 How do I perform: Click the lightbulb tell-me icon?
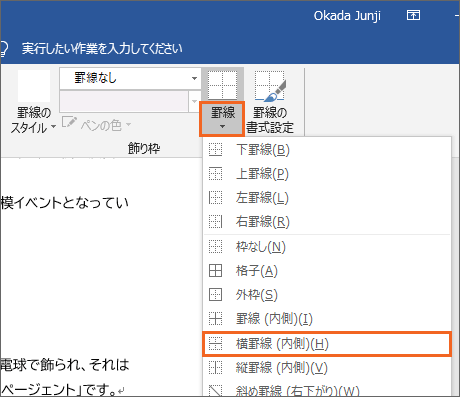[x=3, y=49]
